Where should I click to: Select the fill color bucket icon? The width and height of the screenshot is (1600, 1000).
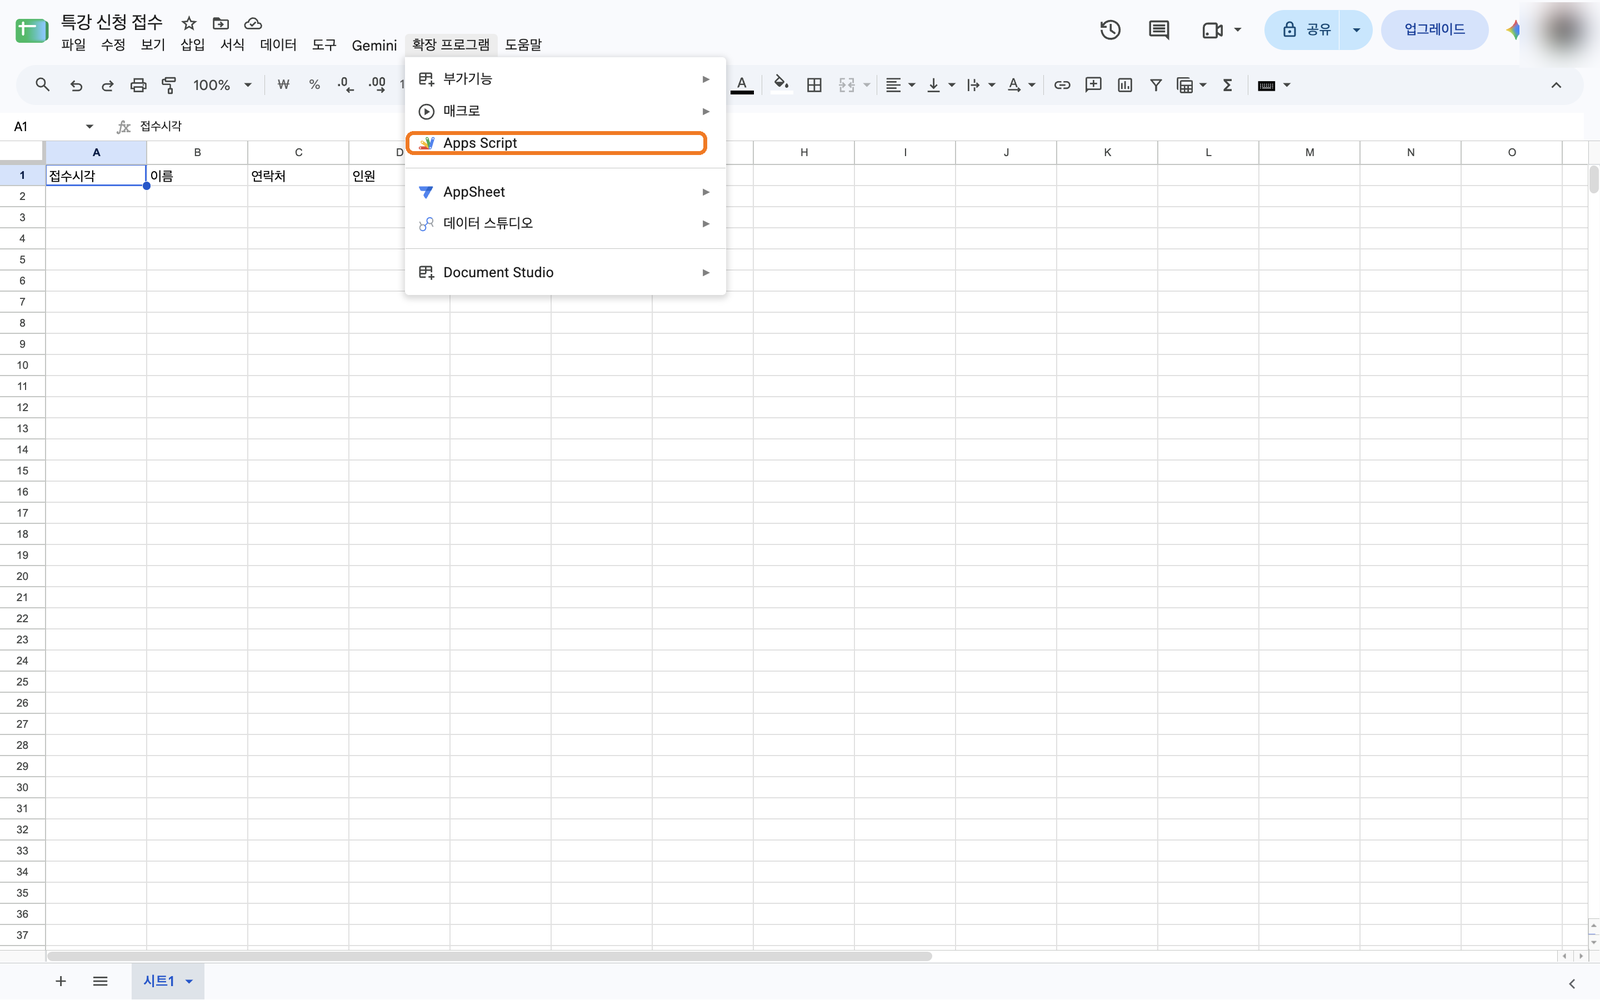coord(781,84)
